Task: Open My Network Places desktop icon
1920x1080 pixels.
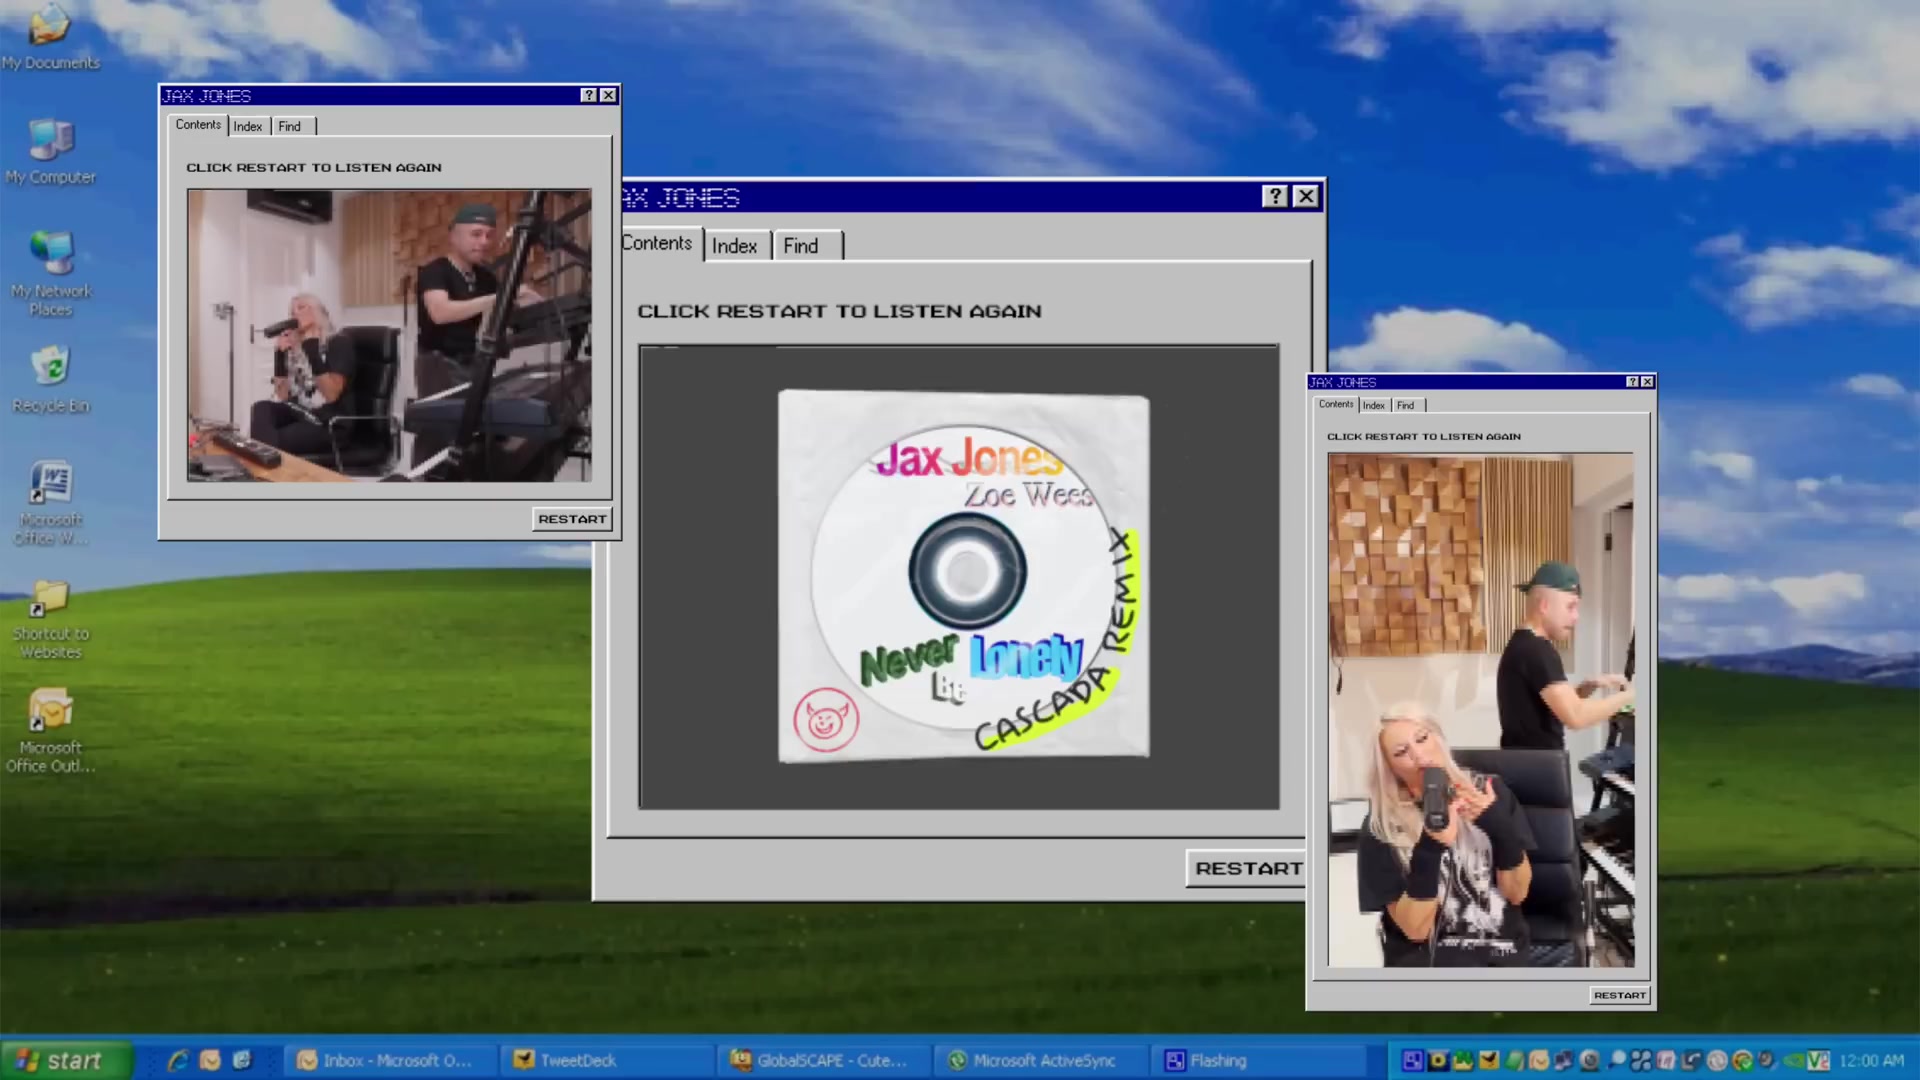Action: point(51,273)
